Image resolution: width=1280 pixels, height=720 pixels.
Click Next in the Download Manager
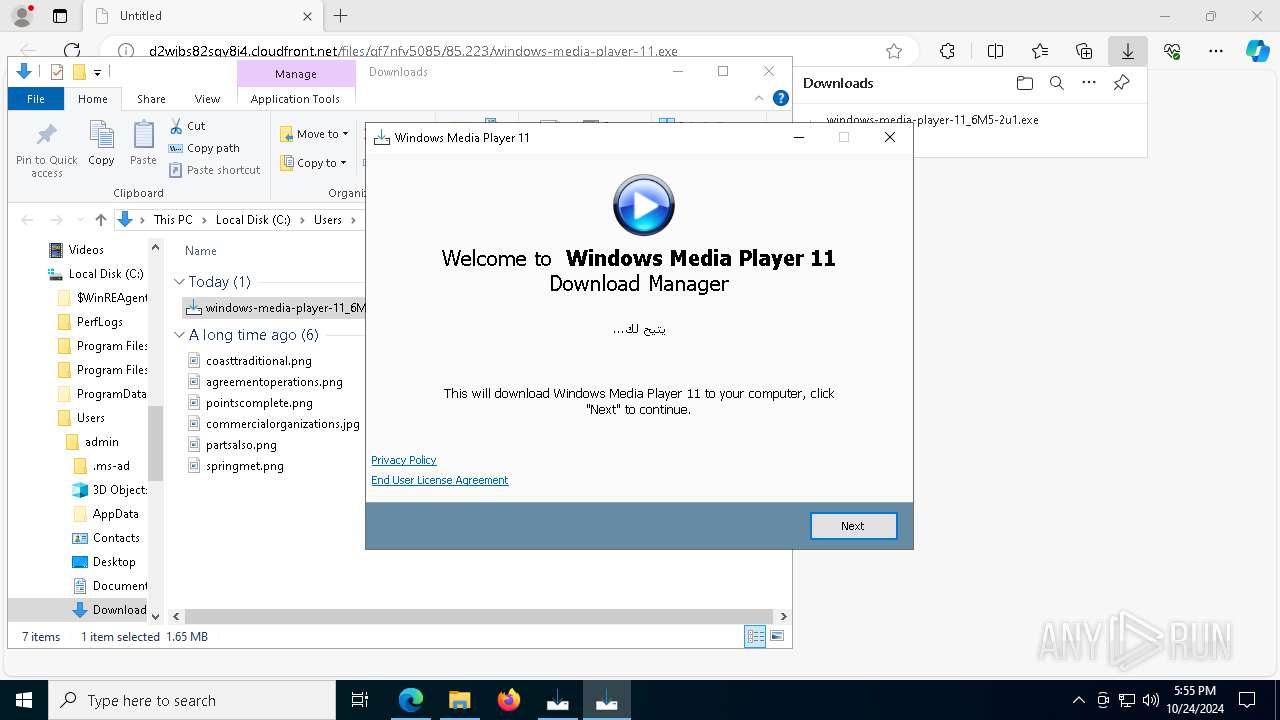point(853,526)
